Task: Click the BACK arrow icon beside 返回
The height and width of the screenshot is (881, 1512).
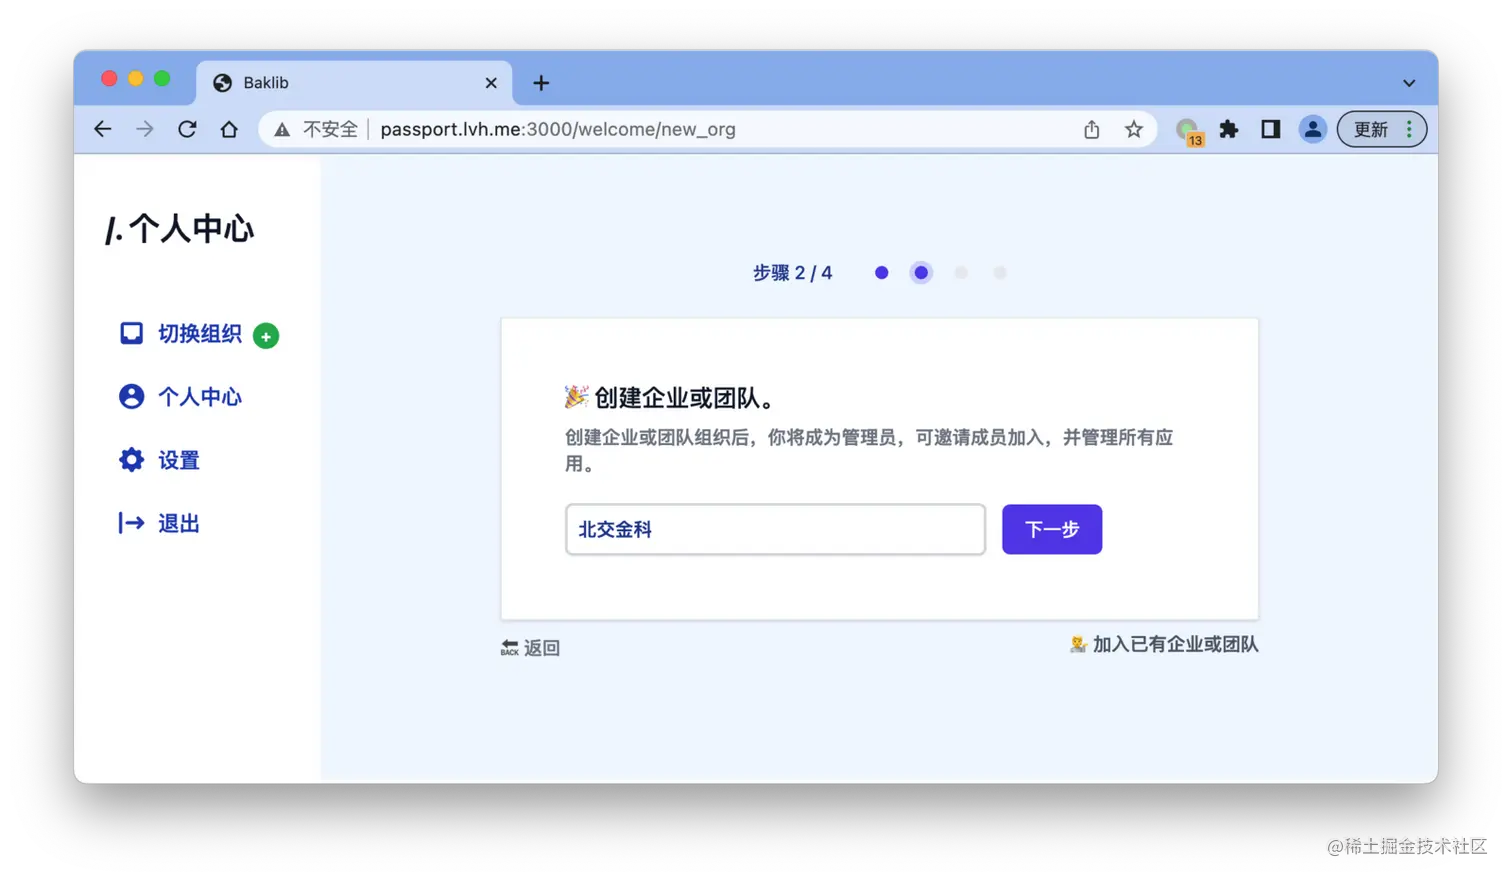Action: coord(510,648)
